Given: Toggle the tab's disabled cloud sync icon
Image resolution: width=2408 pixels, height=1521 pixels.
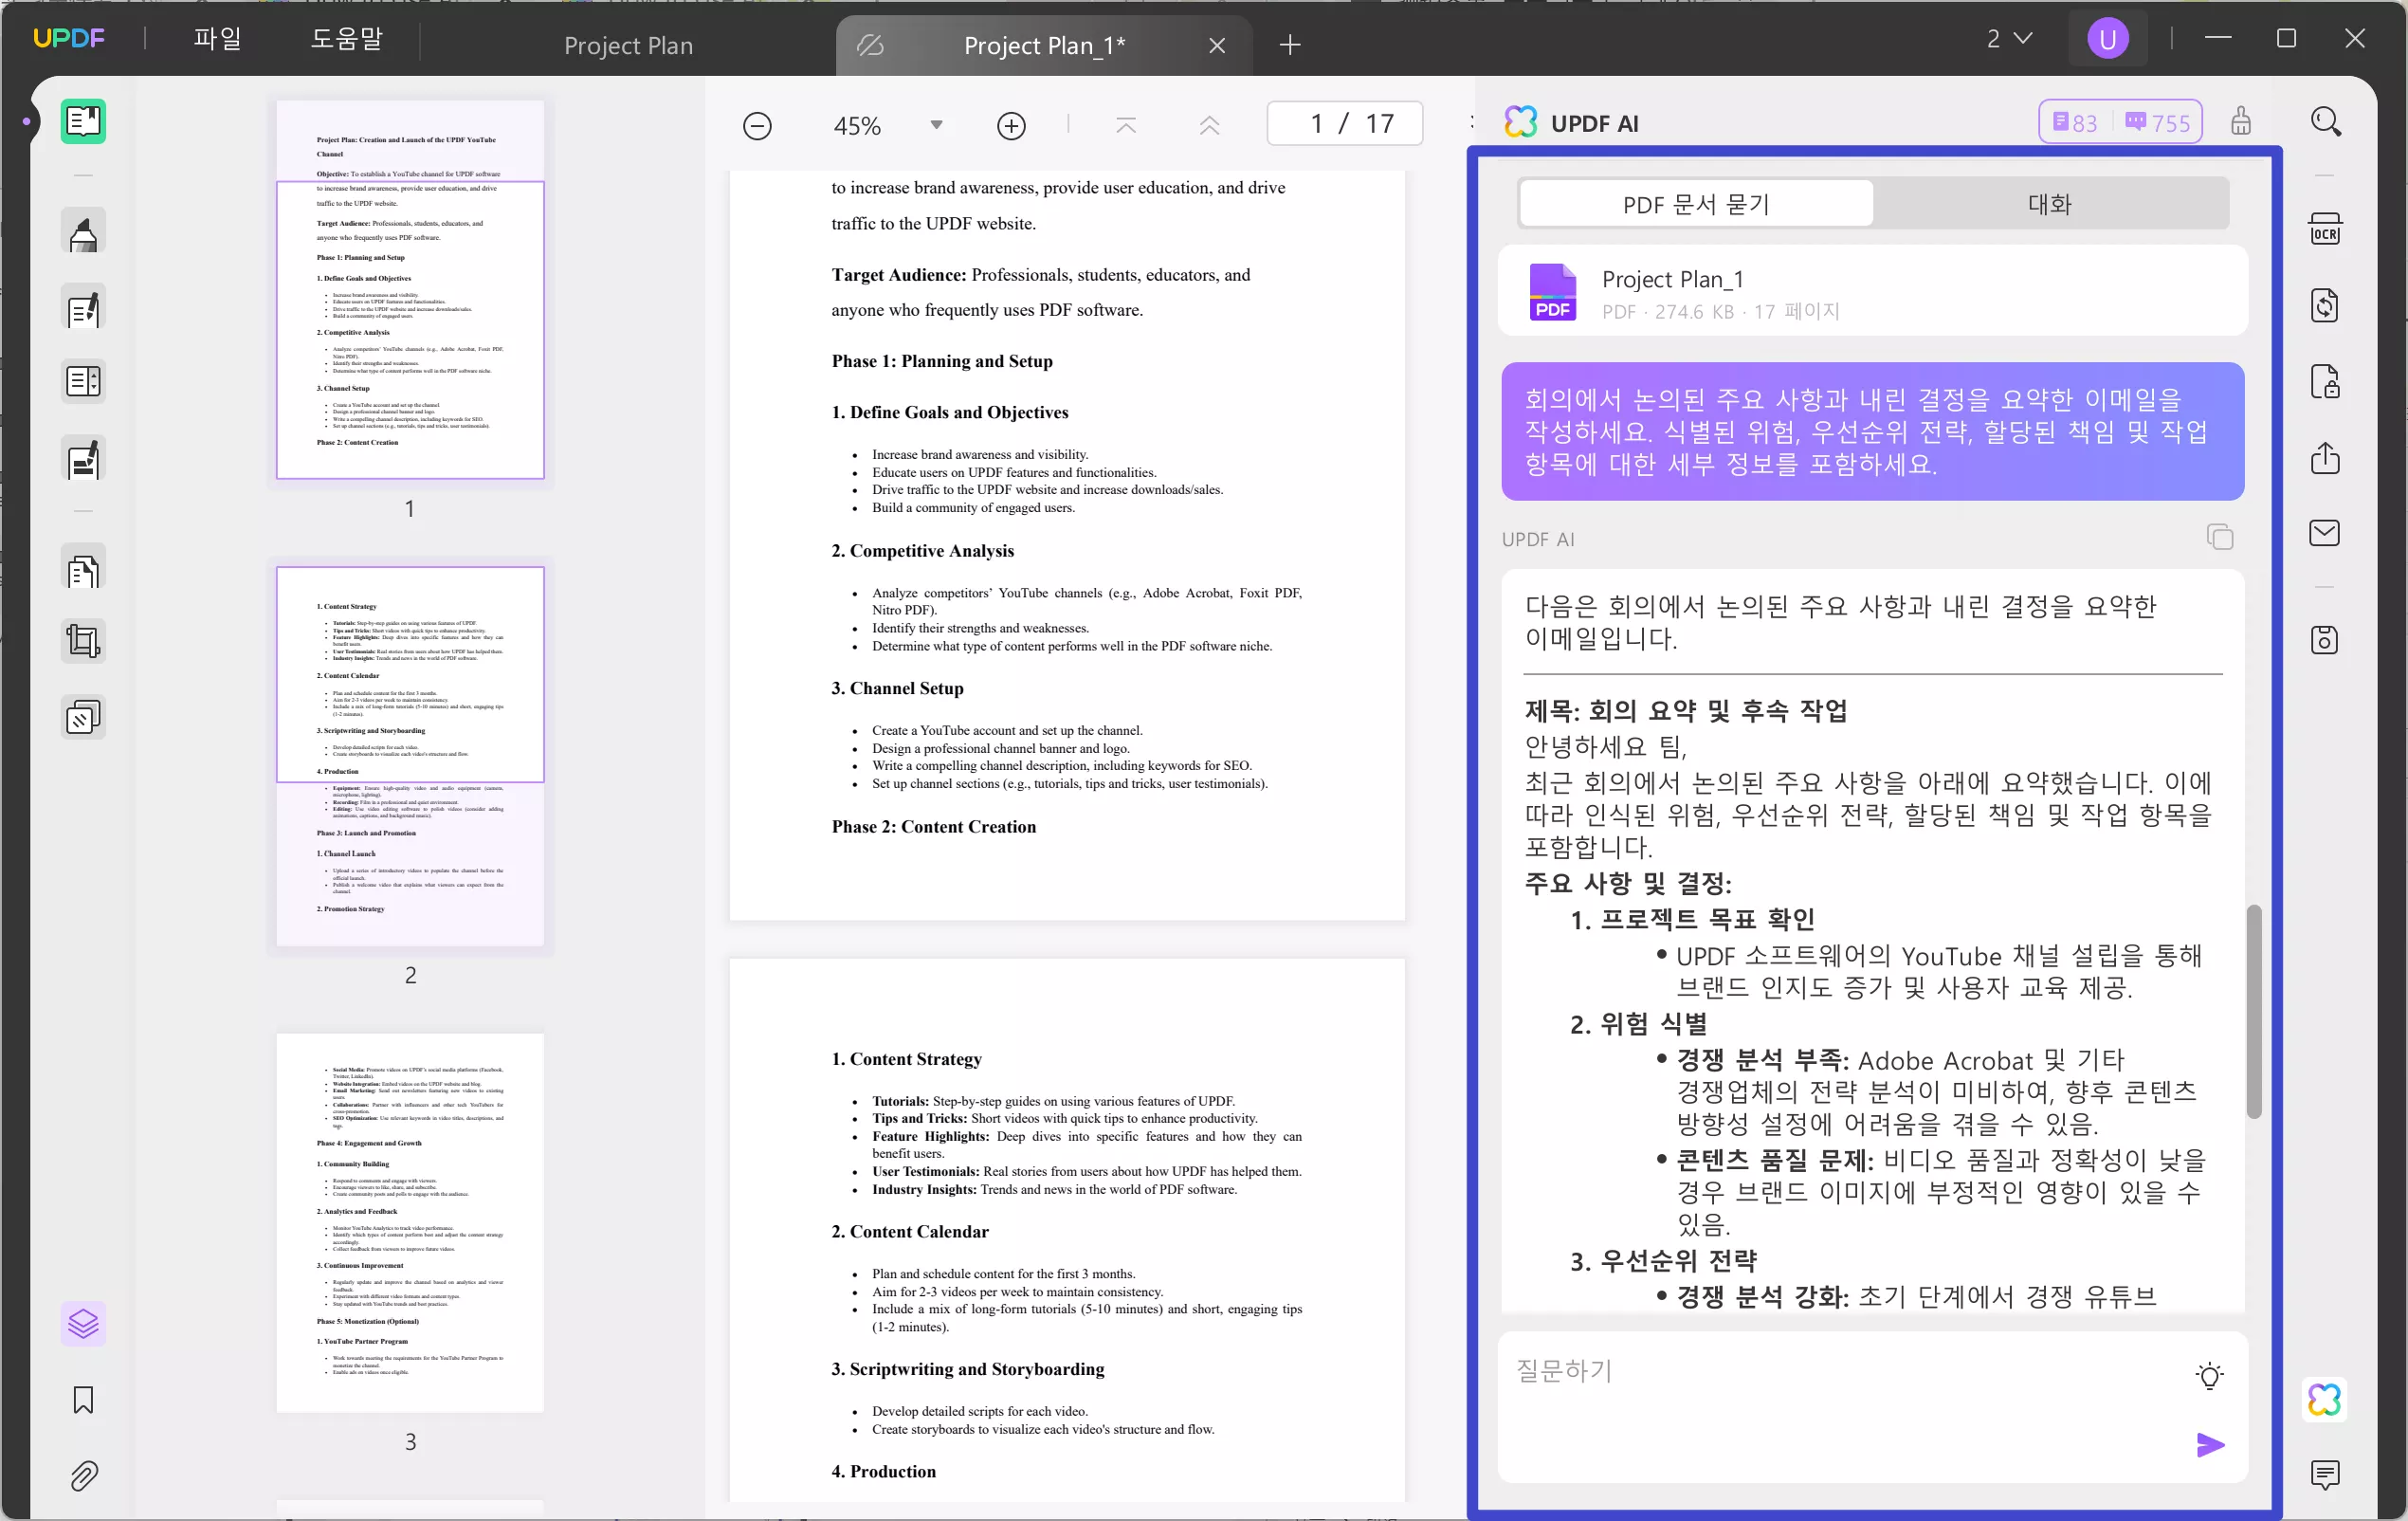Looking at the screenshot, I should (870, 45).
